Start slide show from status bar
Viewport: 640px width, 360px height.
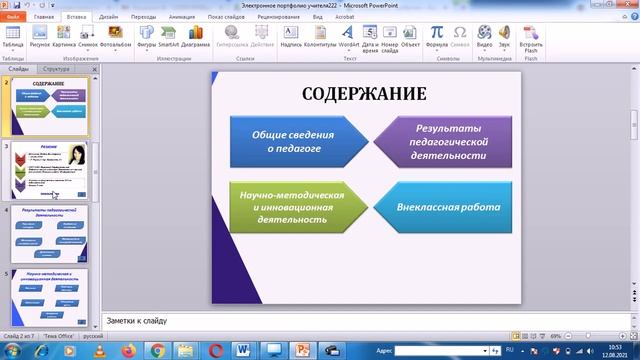click(542, 336)
